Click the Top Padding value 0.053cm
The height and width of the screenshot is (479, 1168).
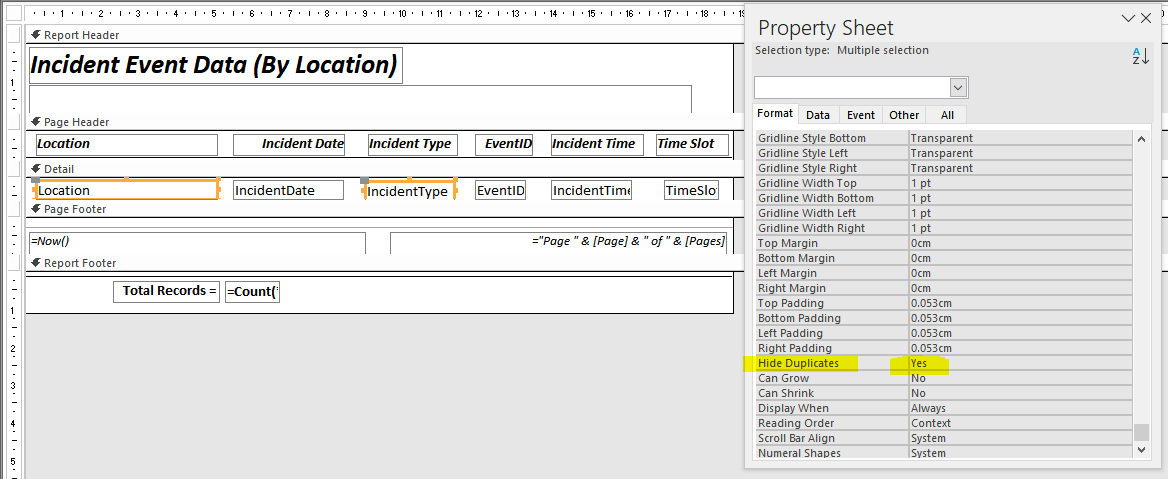[x=1021, y=303]
